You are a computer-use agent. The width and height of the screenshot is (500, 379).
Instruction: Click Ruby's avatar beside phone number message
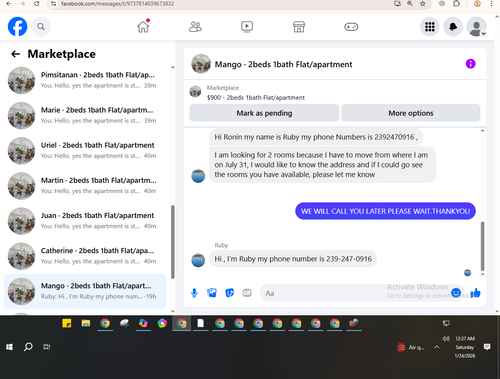[x=198, y=260]
